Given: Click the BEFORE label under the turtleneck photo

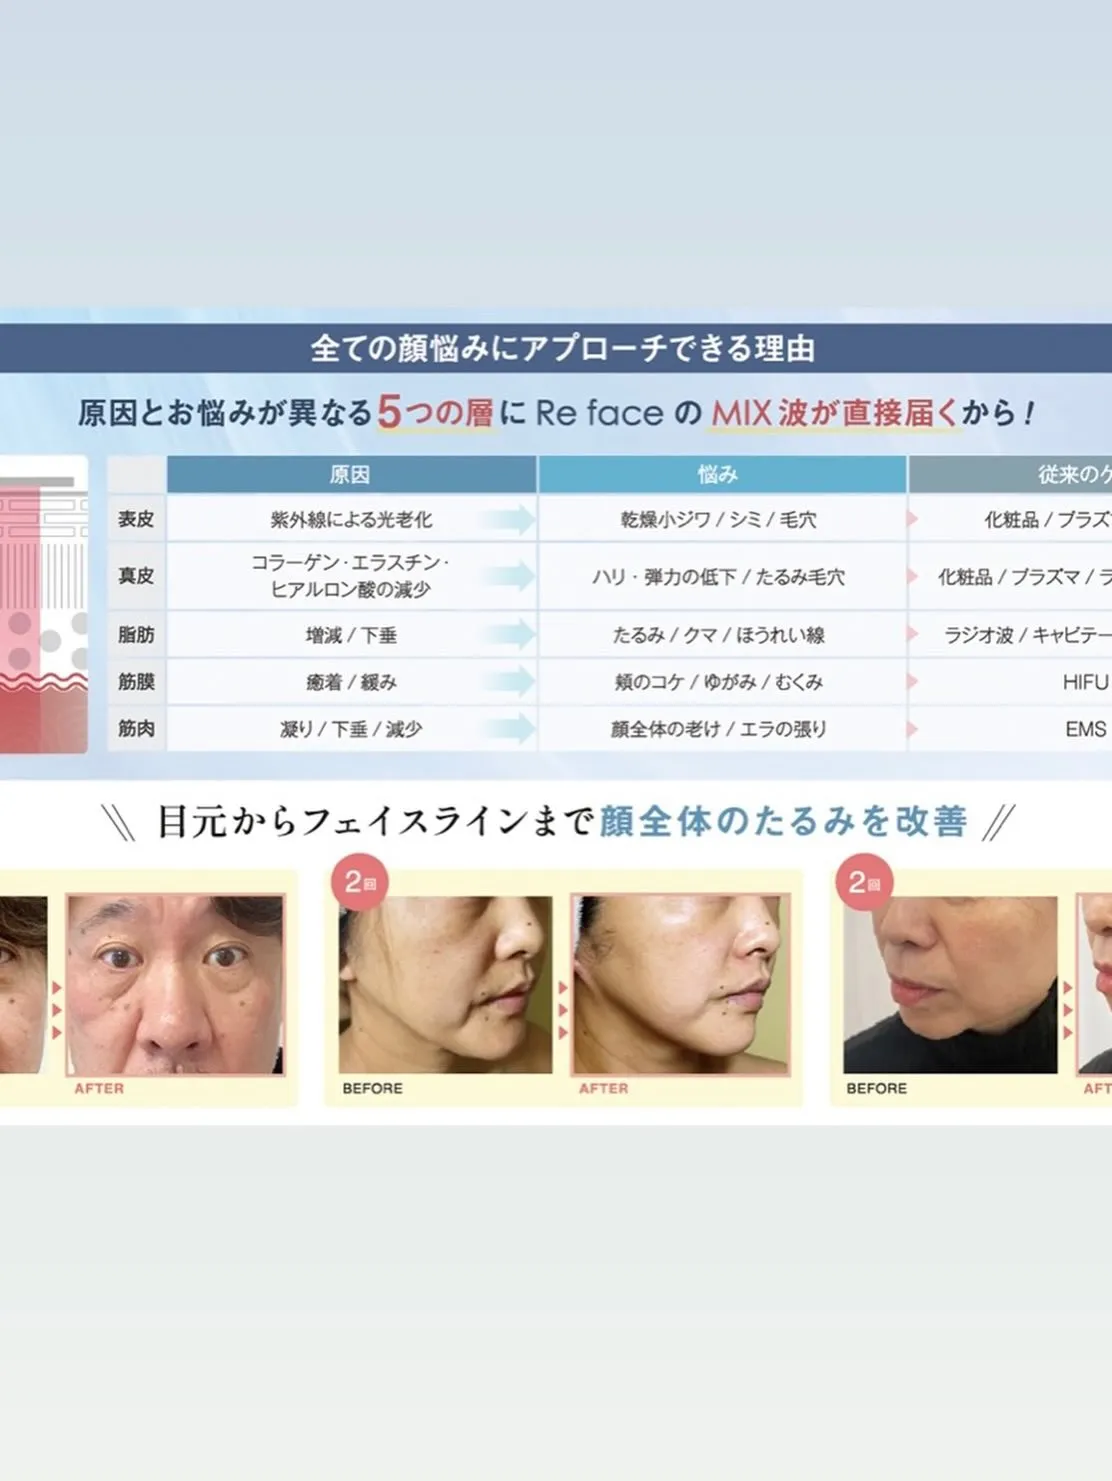Looking at the screenshot, I should (876, 1088).
